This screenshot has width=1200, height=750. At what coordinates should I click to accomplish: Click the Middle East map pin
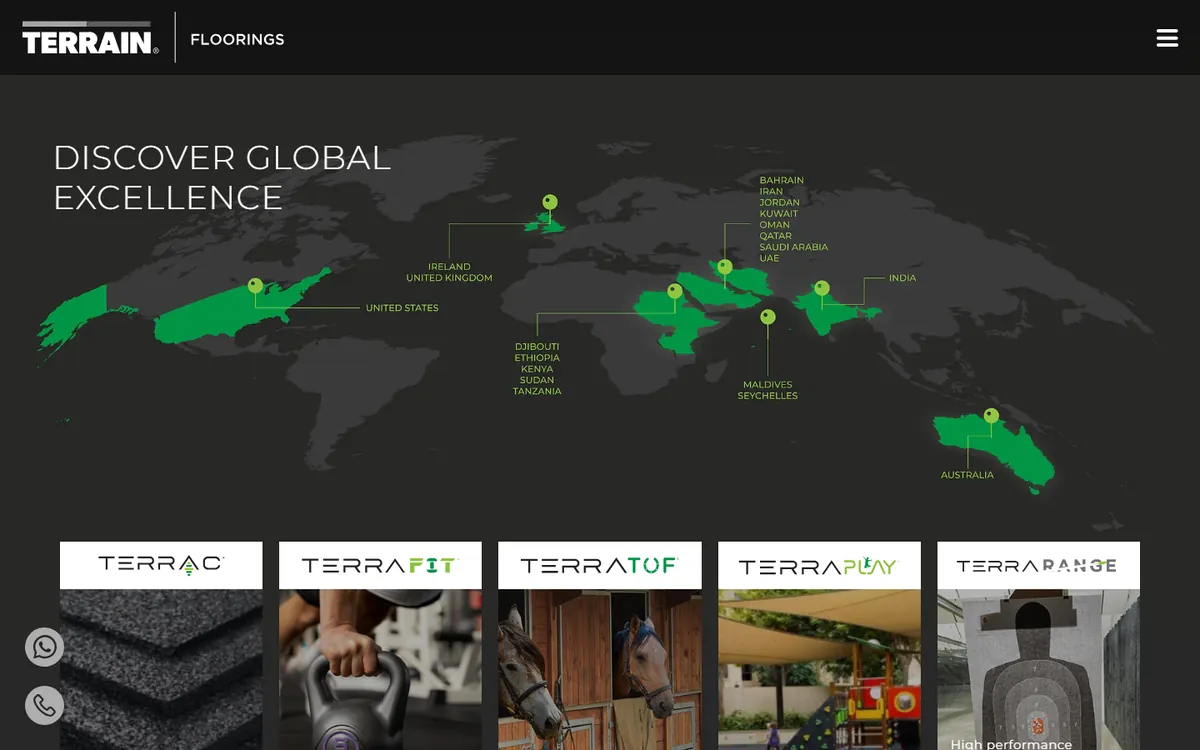[724, 267]
